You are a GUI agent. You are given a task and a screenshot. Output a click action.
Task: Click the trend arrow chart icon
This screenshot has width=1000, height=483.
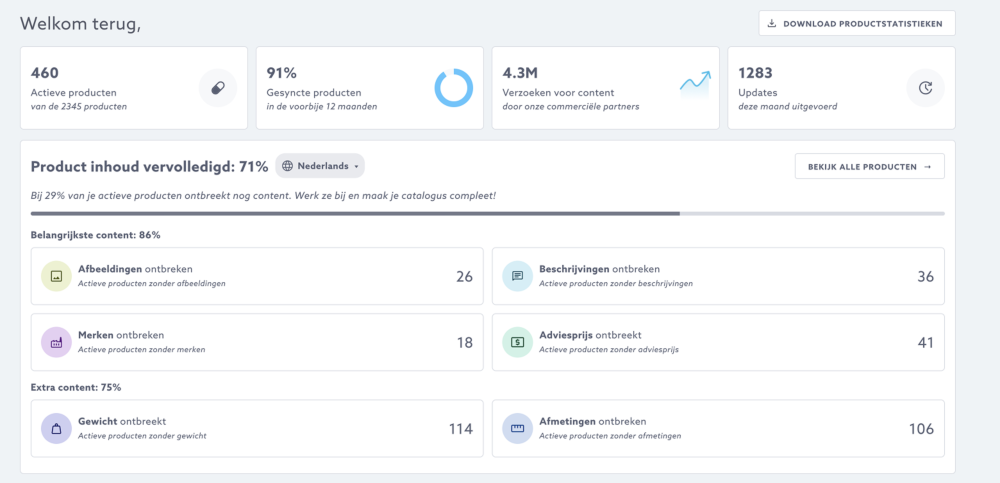pos(694,85)
